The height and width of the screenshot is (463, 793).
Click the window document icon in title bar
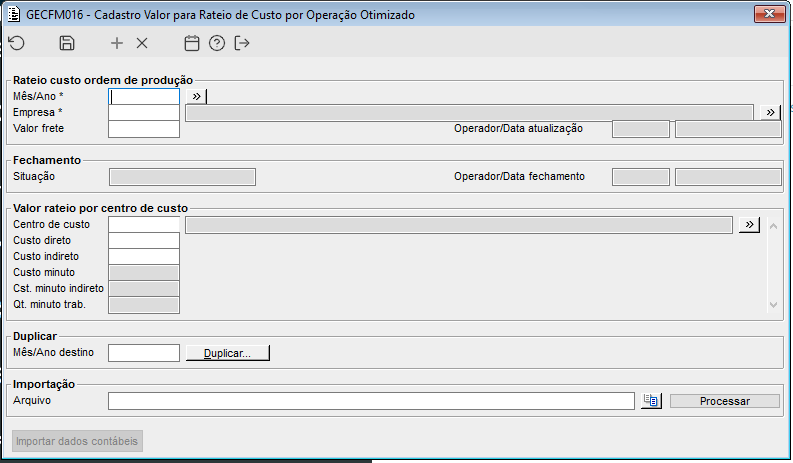(13, 15)
